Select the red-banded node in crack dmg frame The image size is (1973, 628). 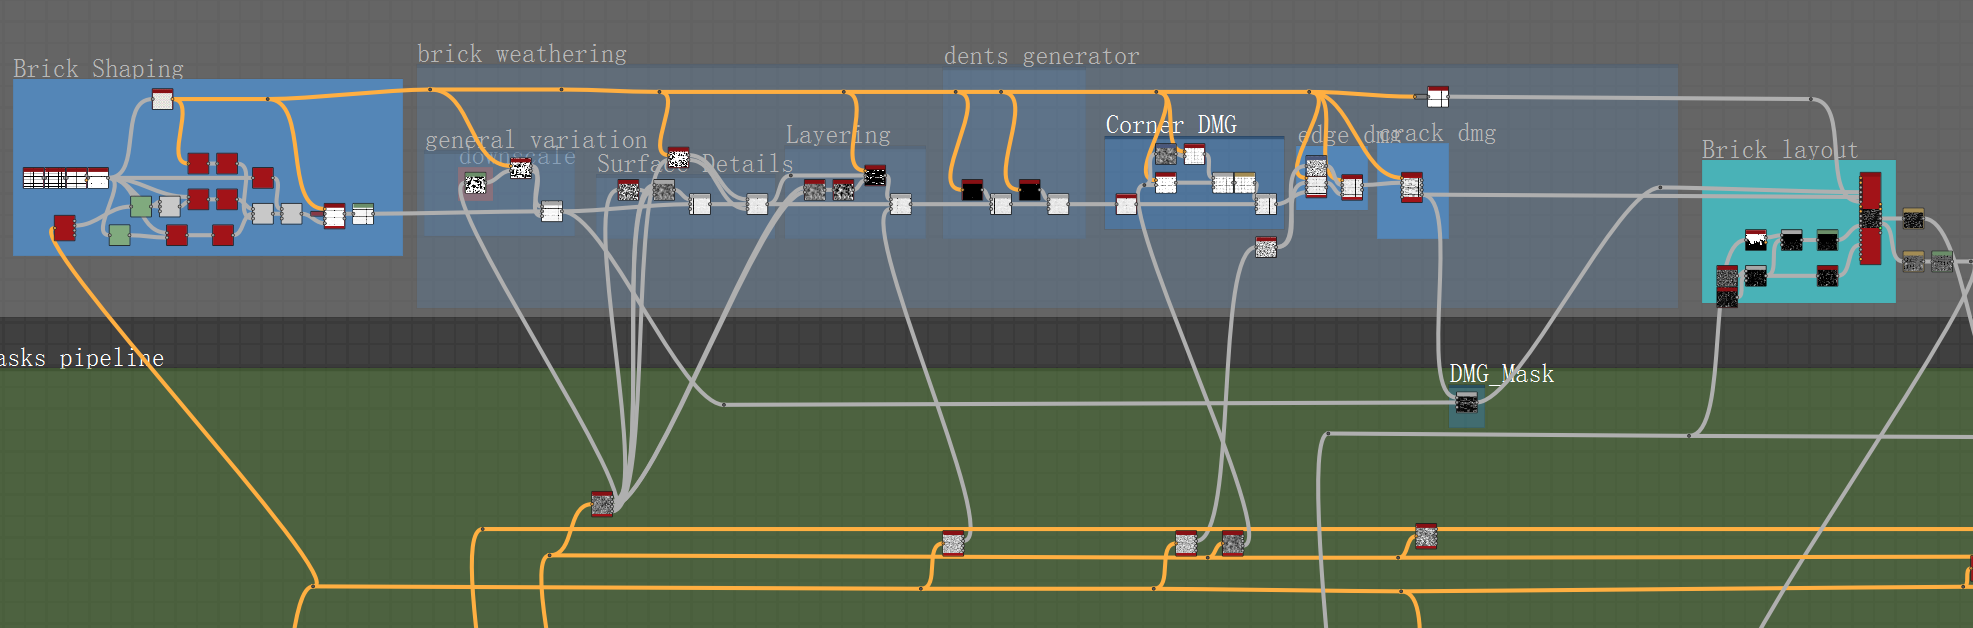[x=1411, y=187]
